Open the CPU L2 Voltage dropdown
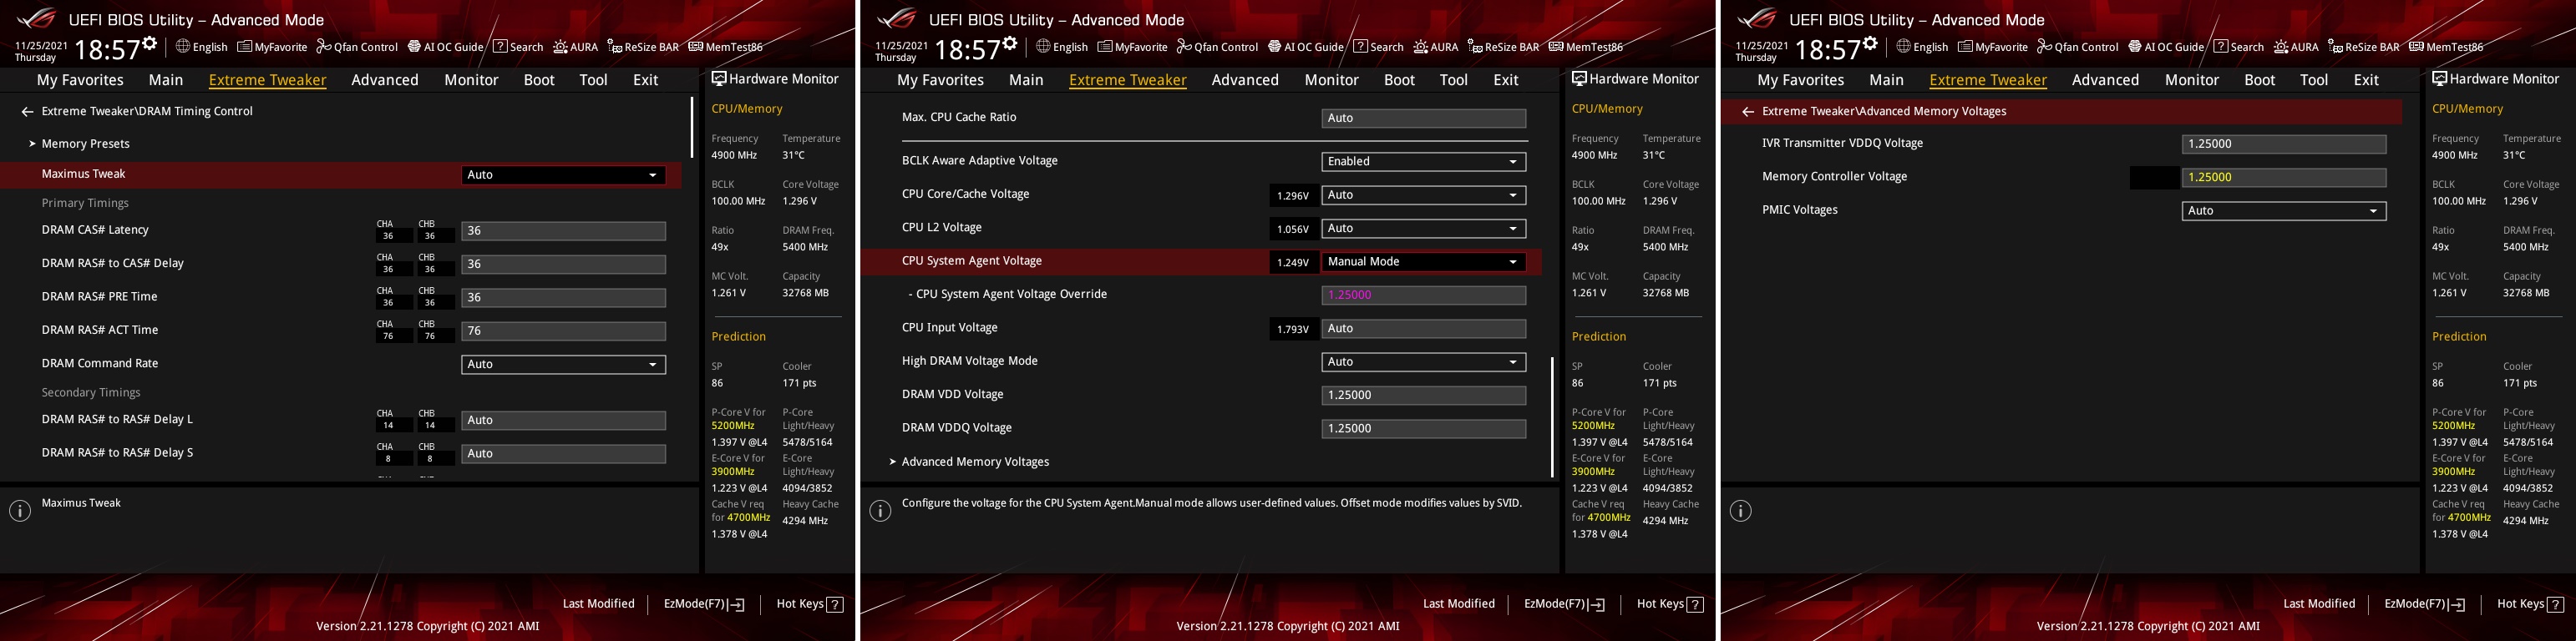2576x641 pixels. (x=1423, y=229)
